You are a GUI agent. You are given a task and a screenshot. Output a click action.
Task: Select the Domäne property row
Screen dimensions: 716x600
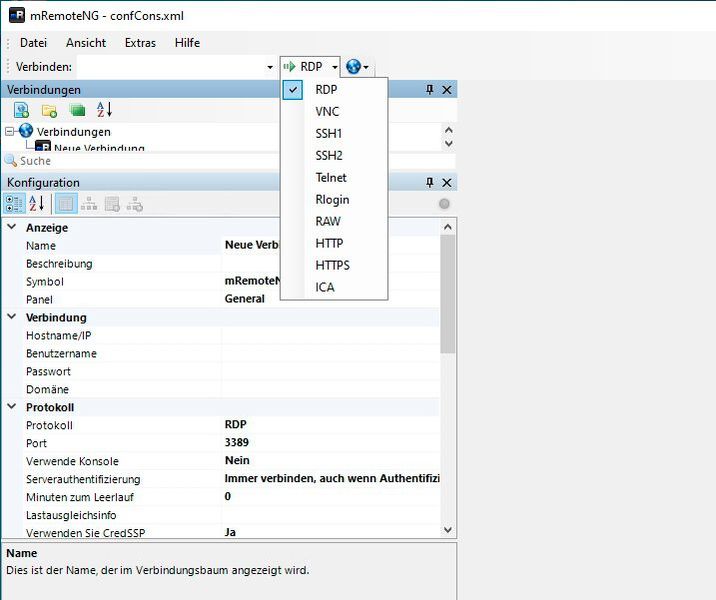232,389
